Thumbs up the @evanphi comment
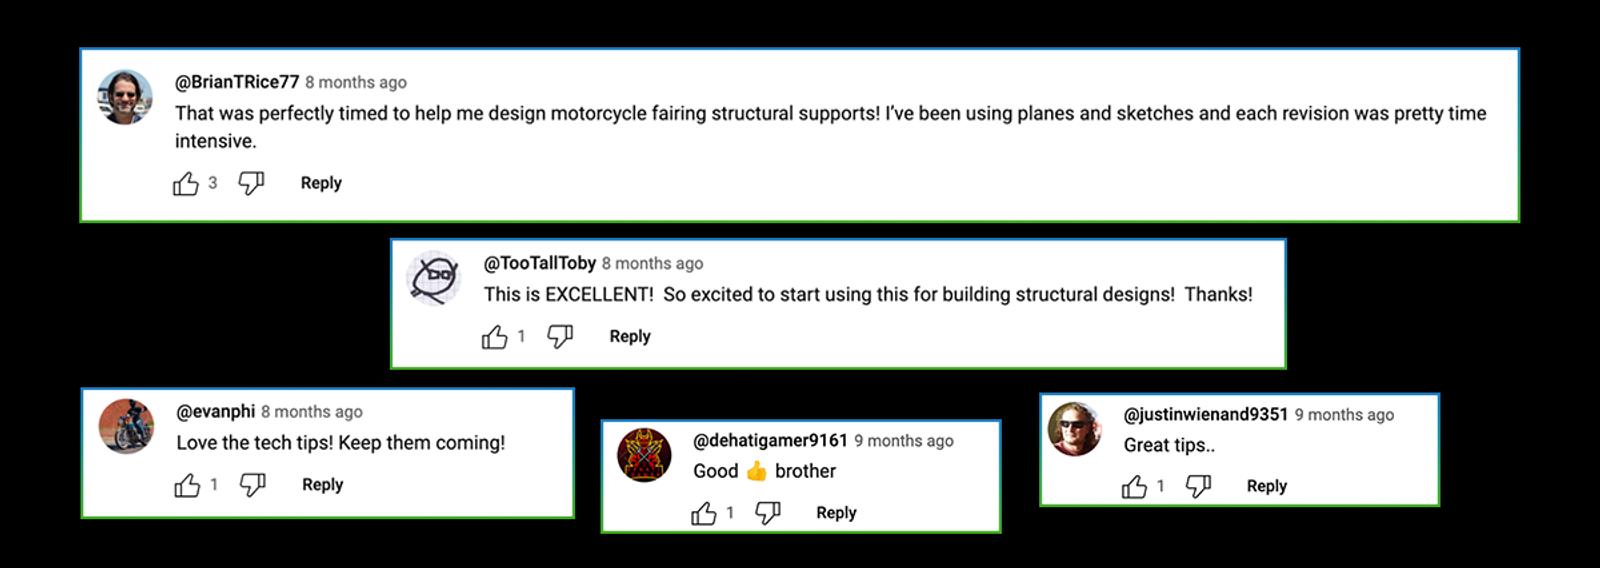This screenshot has height=568, width=1600. pyautogui.click(x=188, y=485)
